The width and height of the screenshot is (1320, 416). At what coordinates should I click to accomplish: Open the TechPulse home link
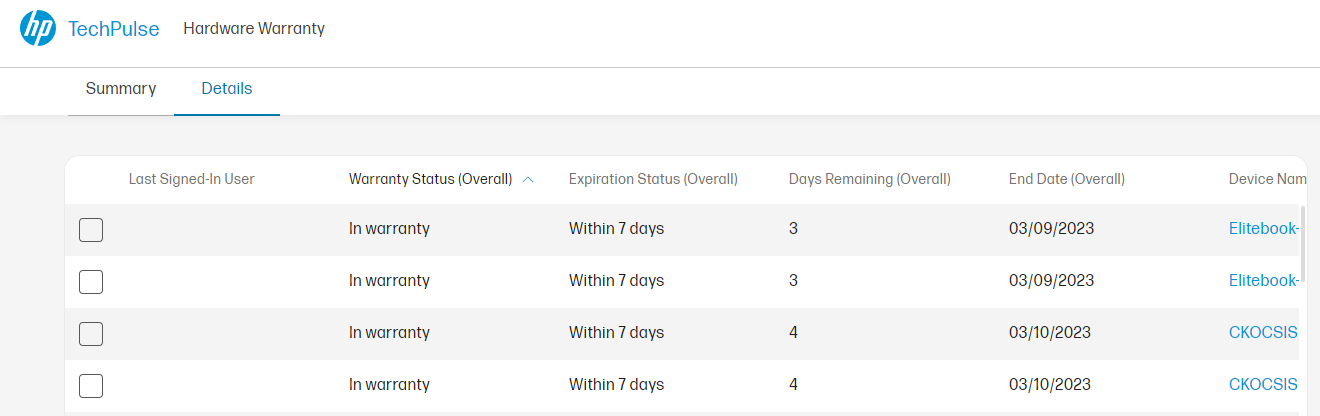point(114,29)
